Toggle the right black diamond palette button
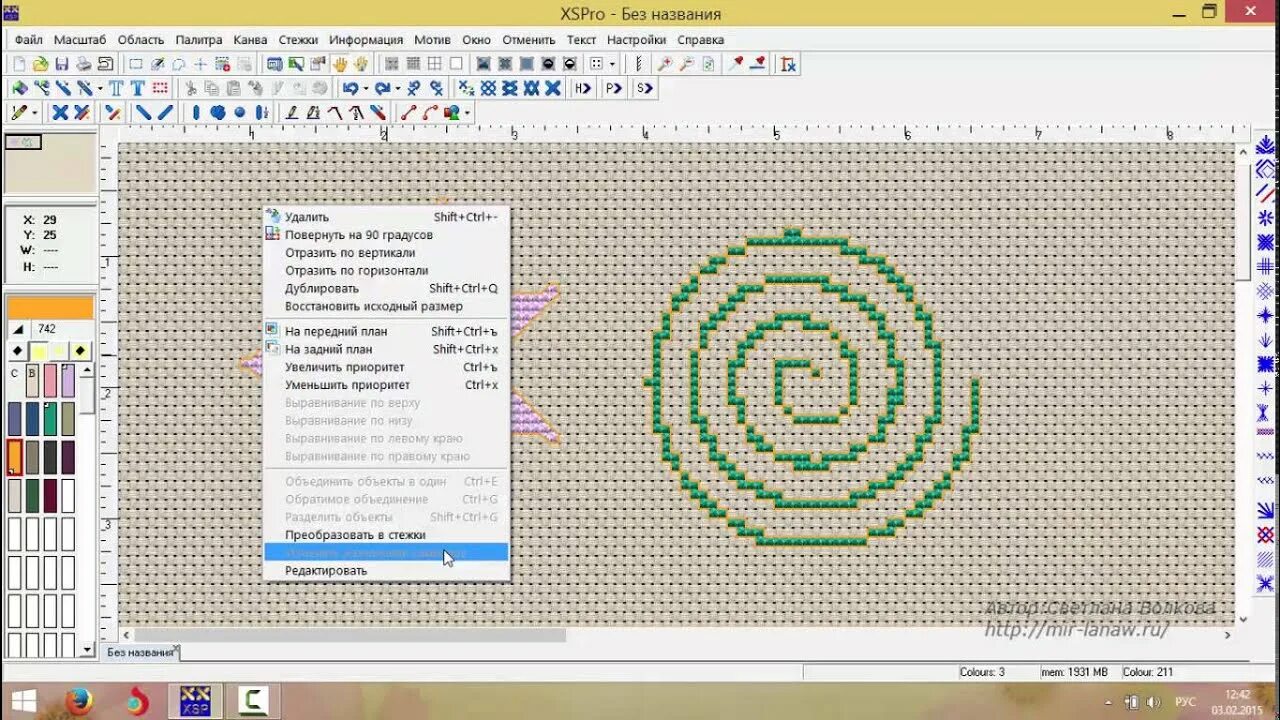 [x=80, y=351]
